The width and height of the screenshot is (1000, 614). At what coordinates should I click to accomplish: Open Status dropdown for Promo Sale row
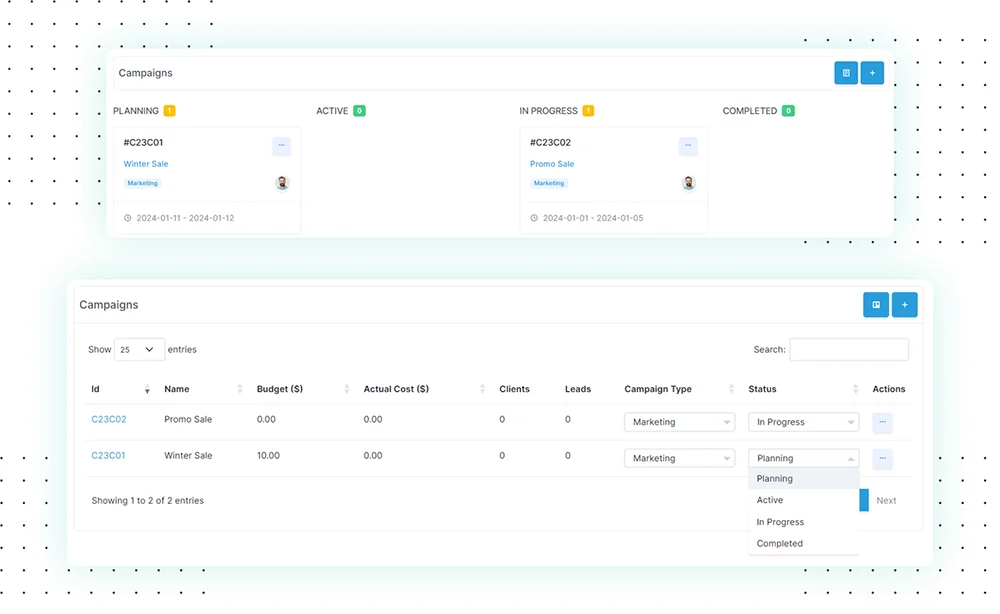tap(803, 422)
